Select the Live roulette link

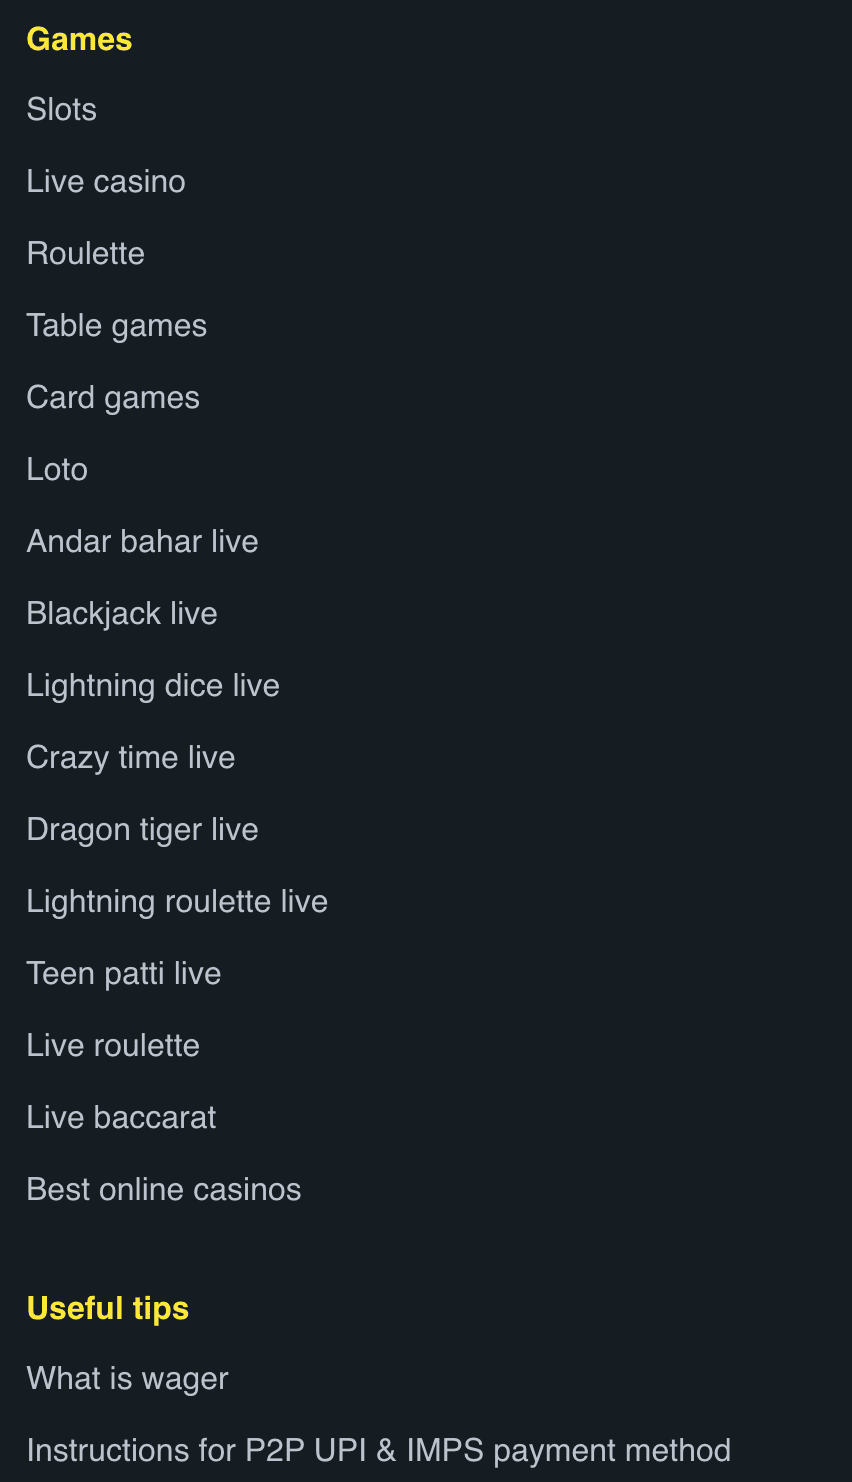113,1045
